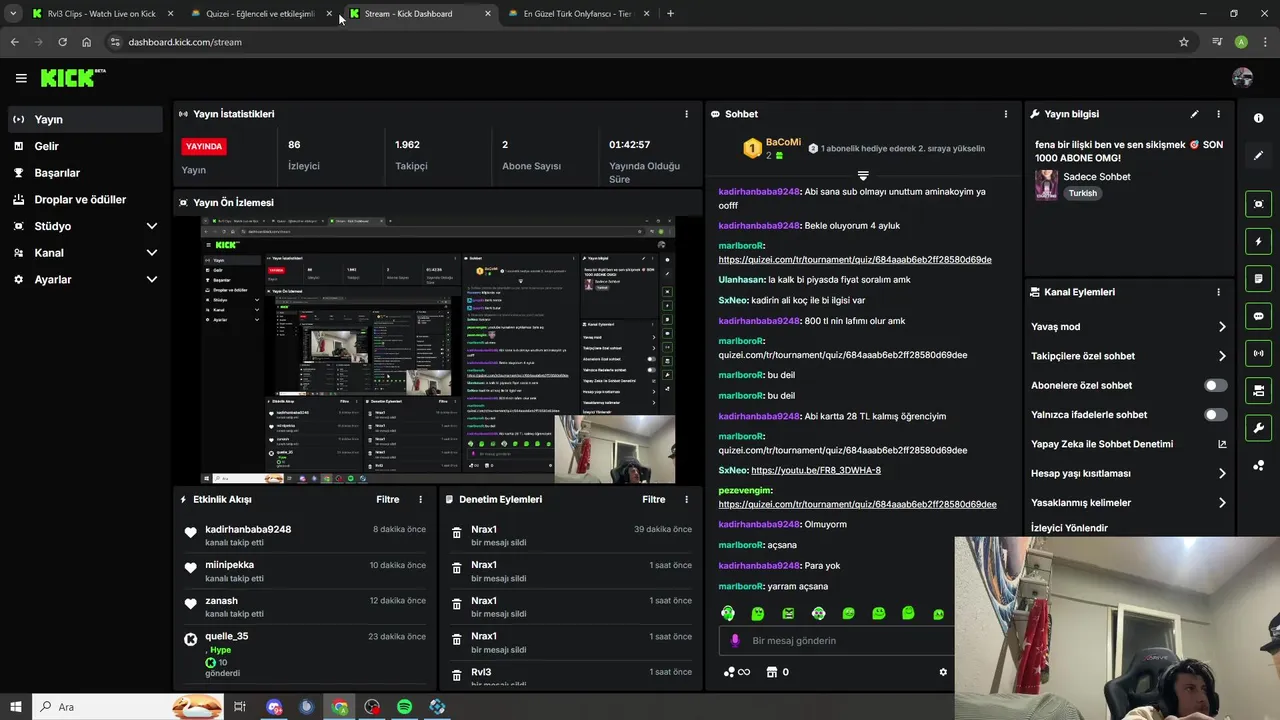
Task: Open external link icon for Yapay Zeka Sohbet Denetimi
Action: click(x=1221, y=444)
